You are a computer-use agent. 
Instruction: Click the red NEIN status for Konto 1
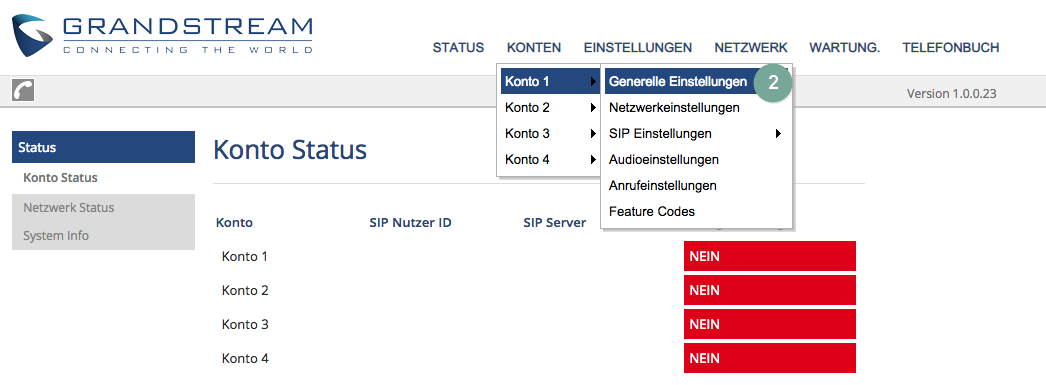770,256
